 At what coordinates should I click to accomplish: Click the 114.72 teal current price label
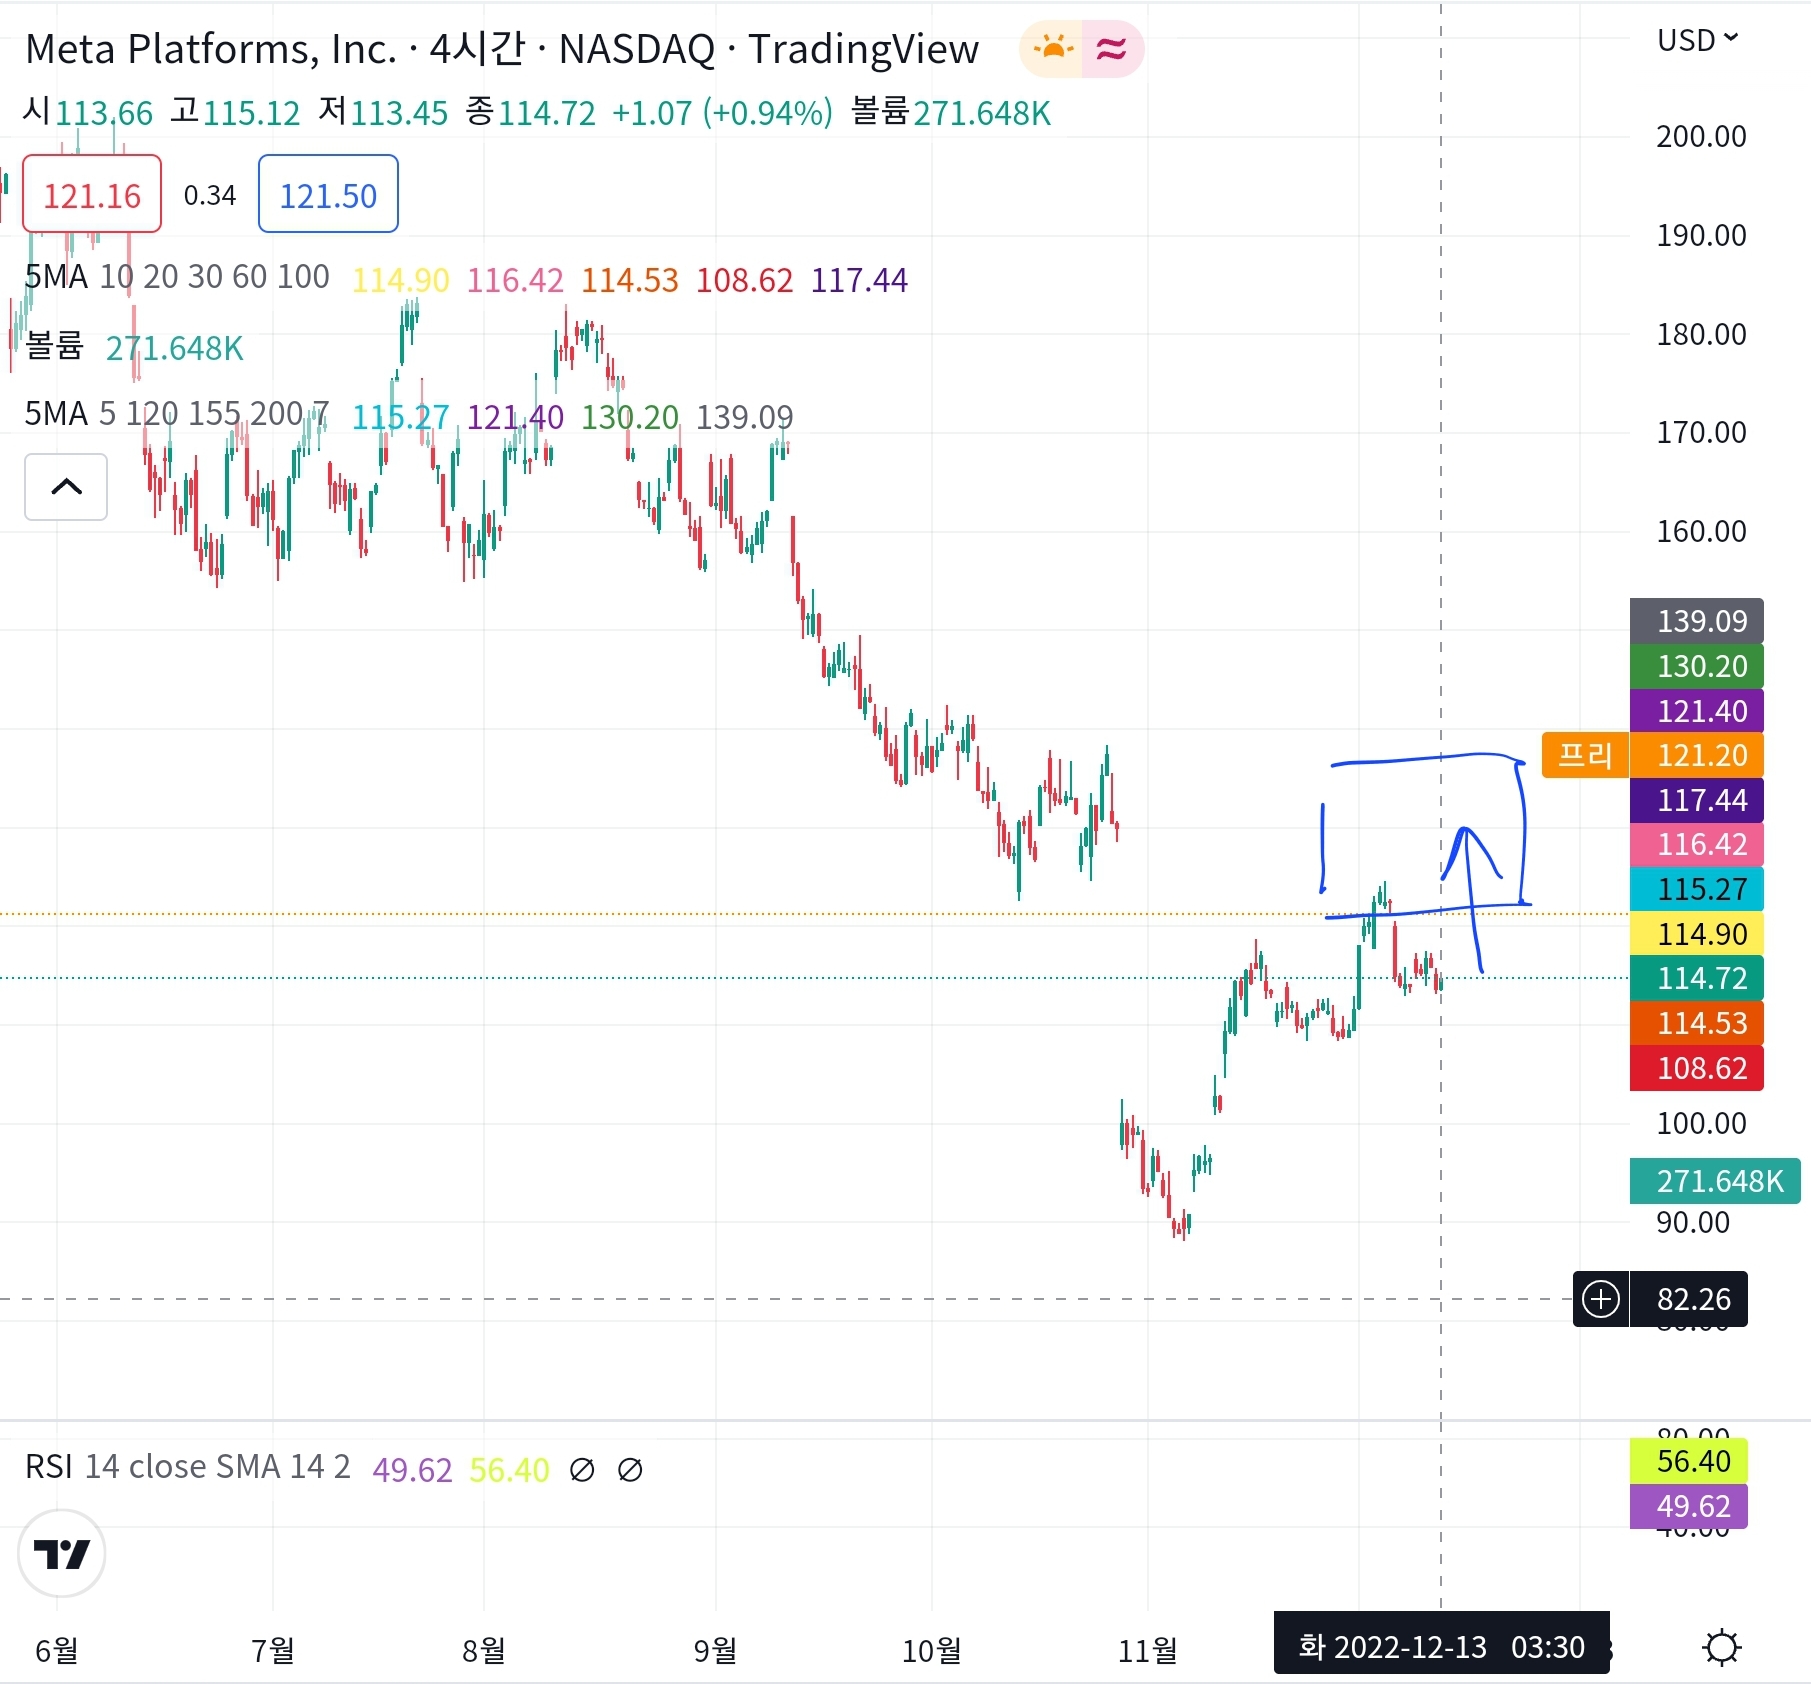tap(1696, 978)
